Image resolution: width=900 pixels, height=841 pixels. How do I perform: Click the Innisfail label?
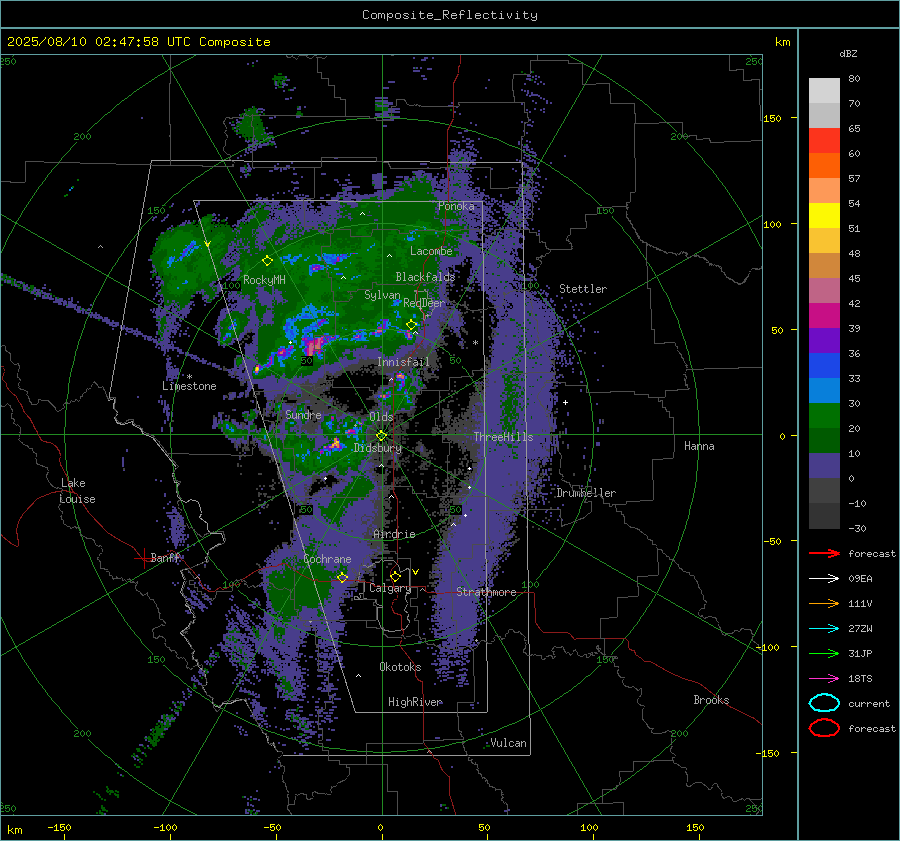[403, 362]
